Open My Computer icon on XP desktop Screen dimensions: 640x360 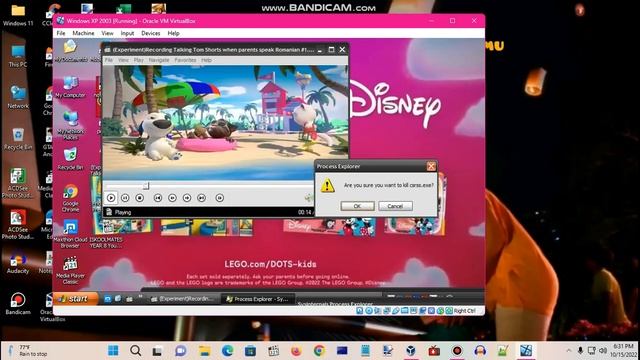point(71,87)
